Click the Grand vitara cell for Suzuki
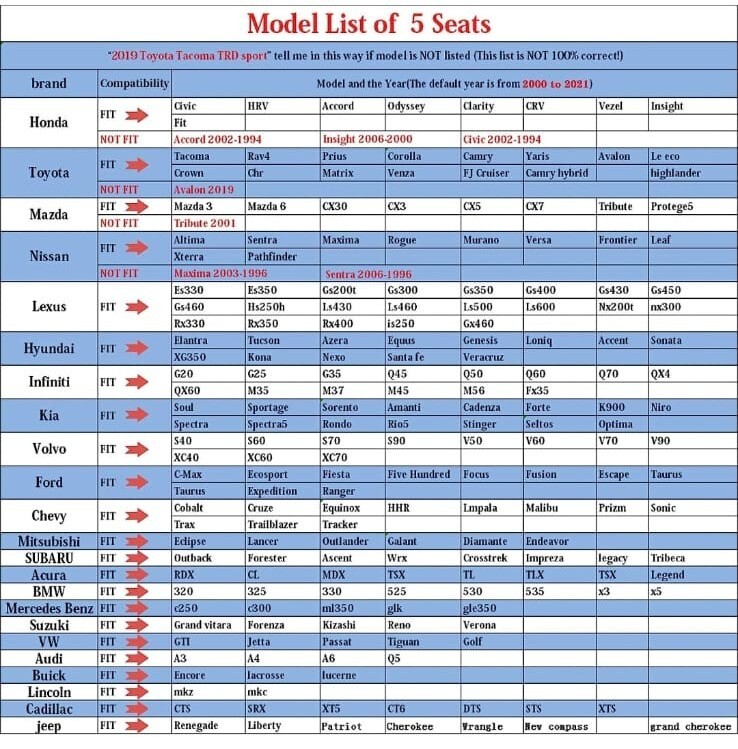 208,625
